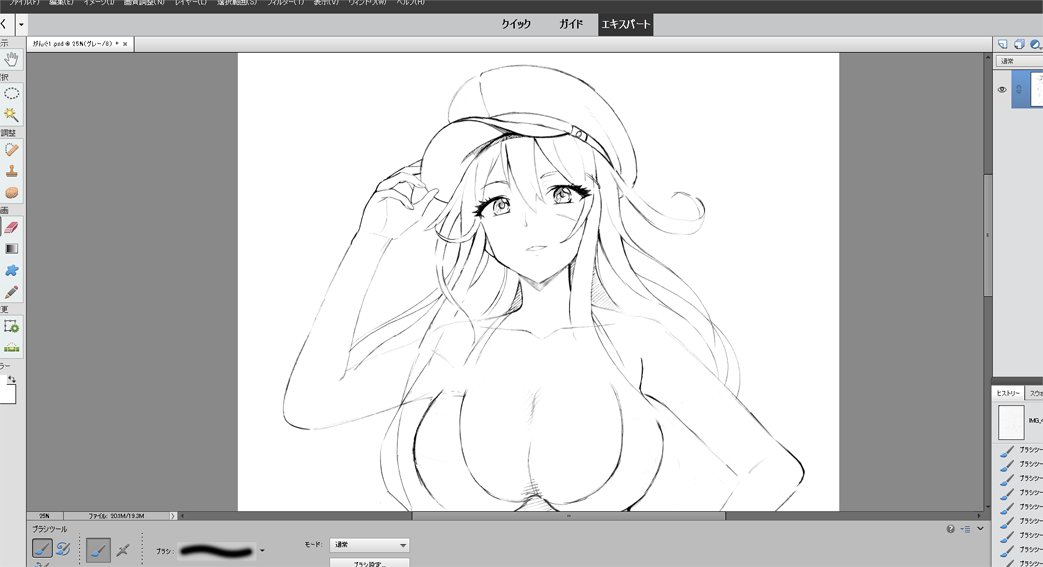The width and height of the screenshot is (1043, 567).
Task: Click canvas vertical scrollbar thumb
Action: 988,236
